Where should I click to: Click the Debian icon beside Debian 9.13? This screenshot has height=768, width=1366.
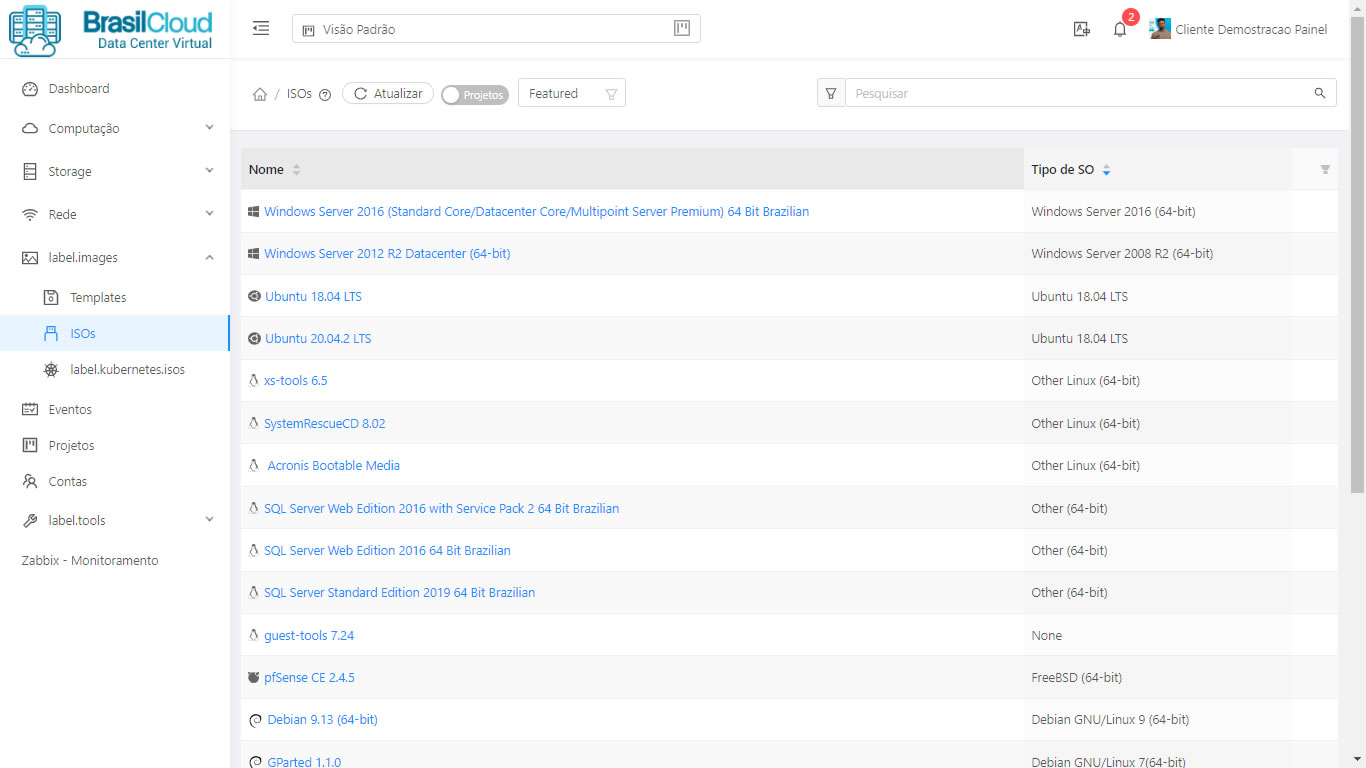pos(255,720)
